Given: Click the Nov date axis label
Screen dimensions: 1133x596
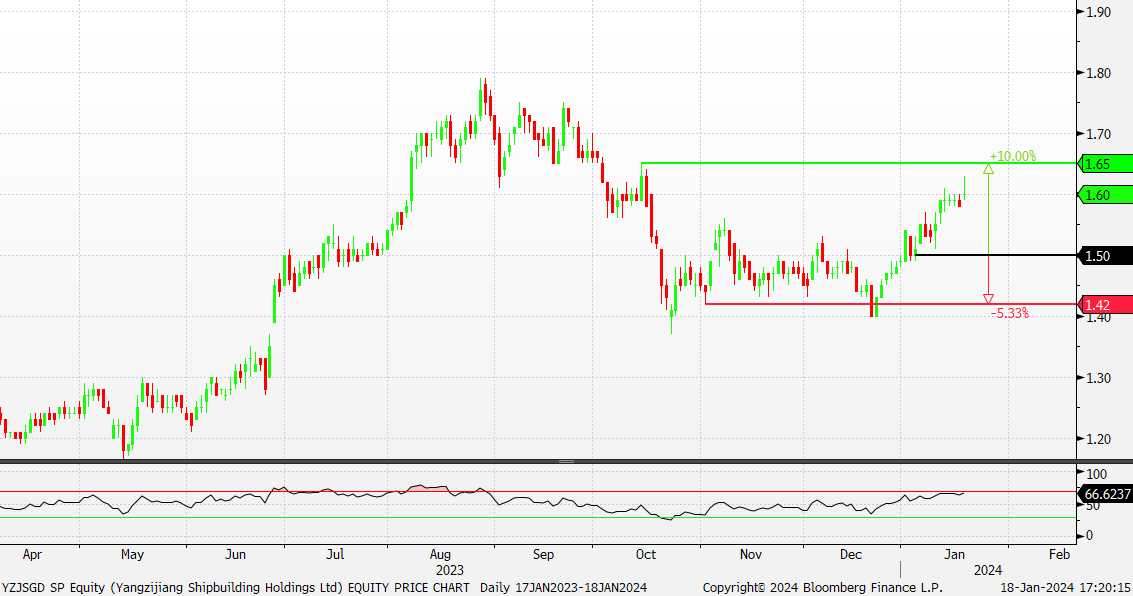Looking at the screenshot, I should (751, 555).
